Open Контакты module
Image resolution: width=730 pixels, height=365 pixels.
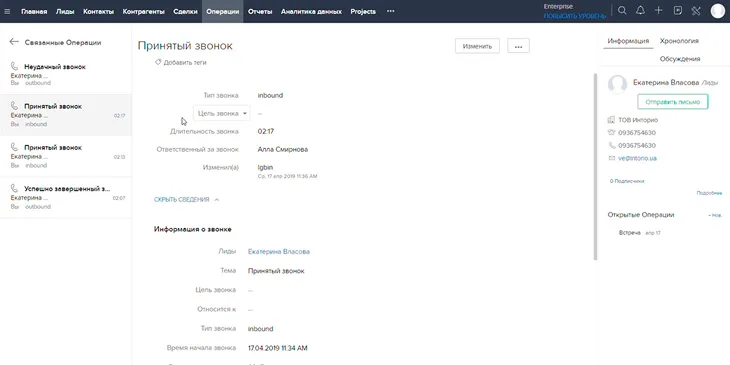pos(98,12)
